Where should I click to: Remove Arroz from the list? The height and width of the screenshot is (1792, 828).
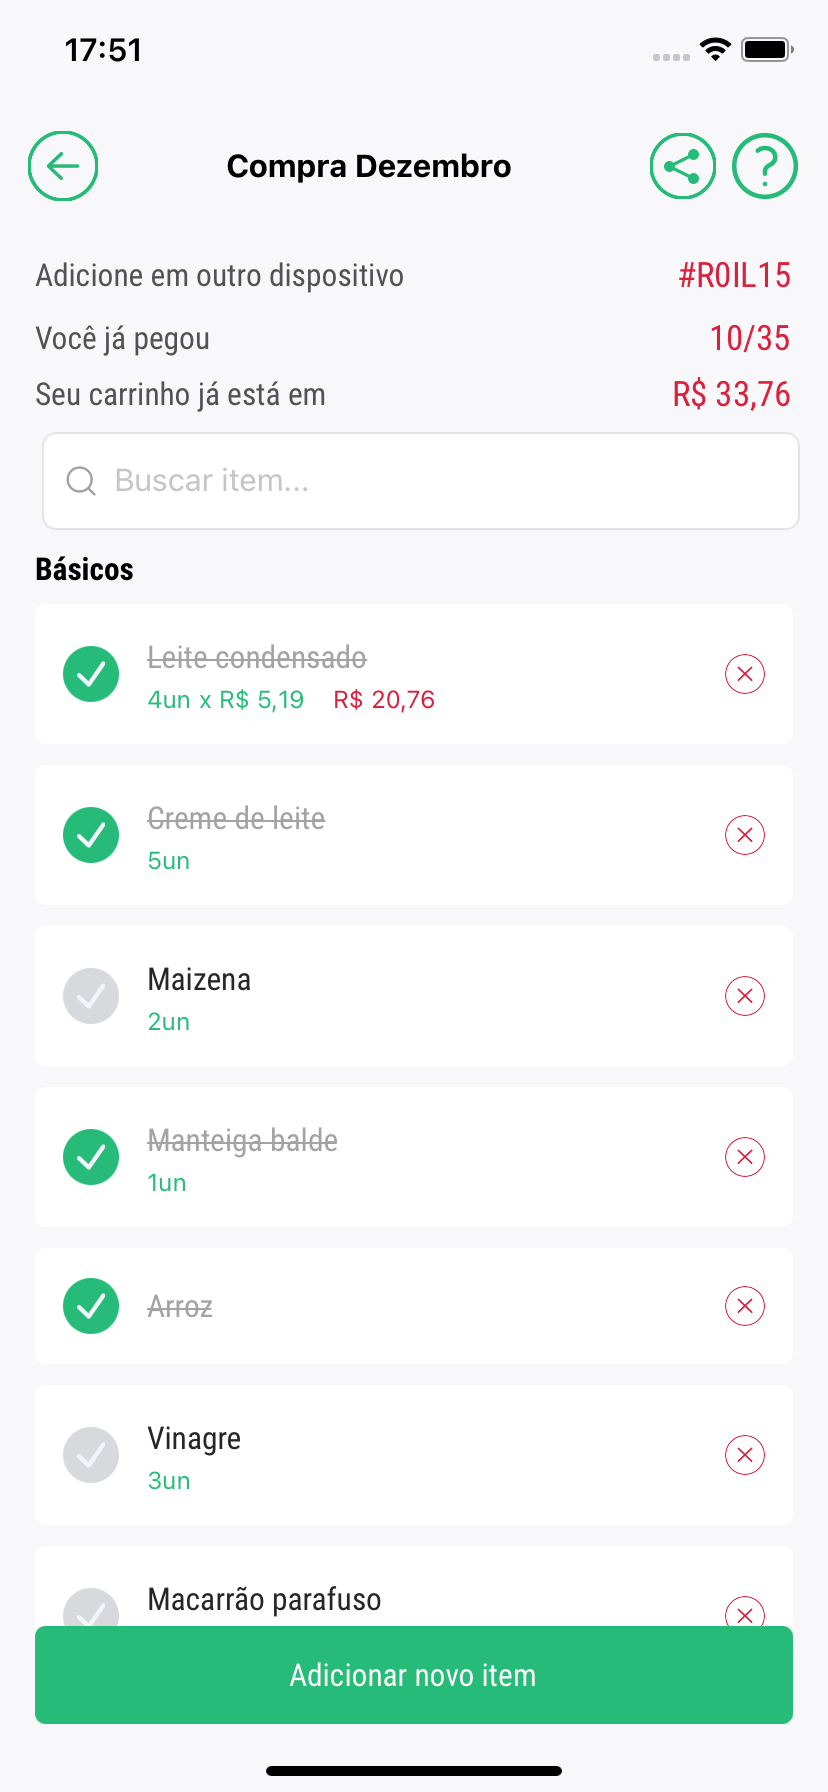[745, 1306]
